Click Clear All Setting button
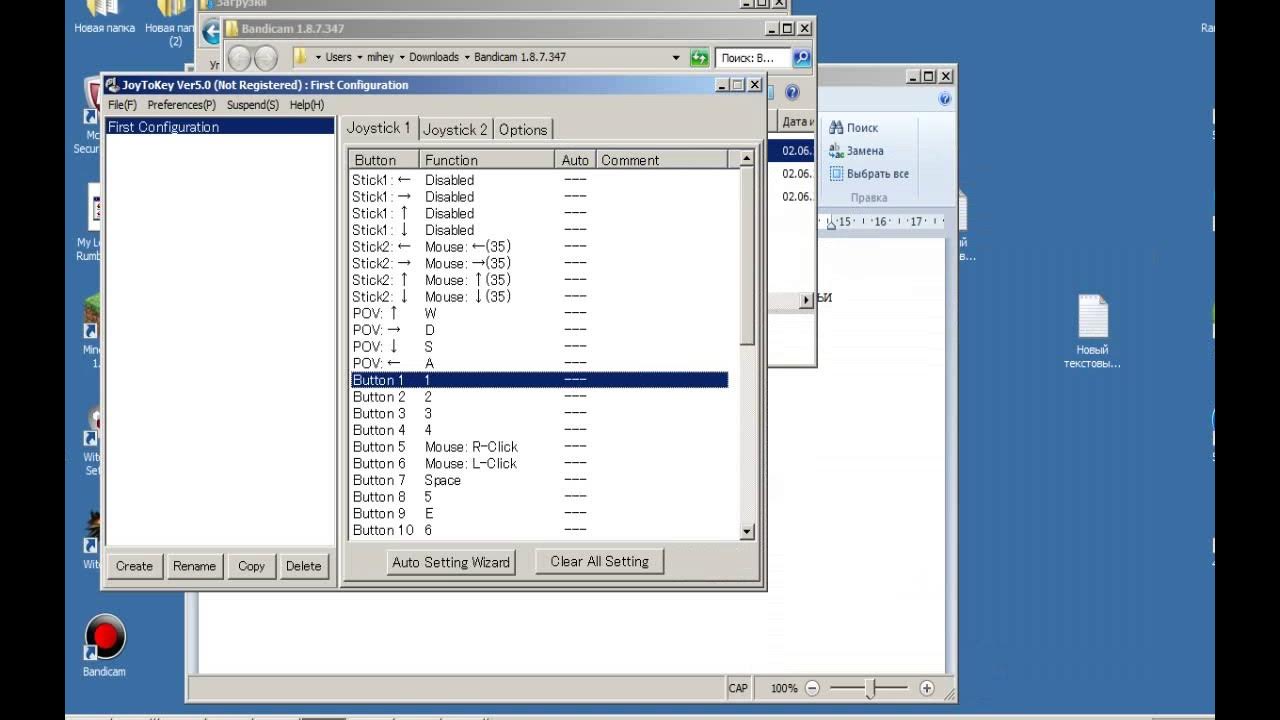The width and height of the screenshot is (1280, 720). pos(599,561)
